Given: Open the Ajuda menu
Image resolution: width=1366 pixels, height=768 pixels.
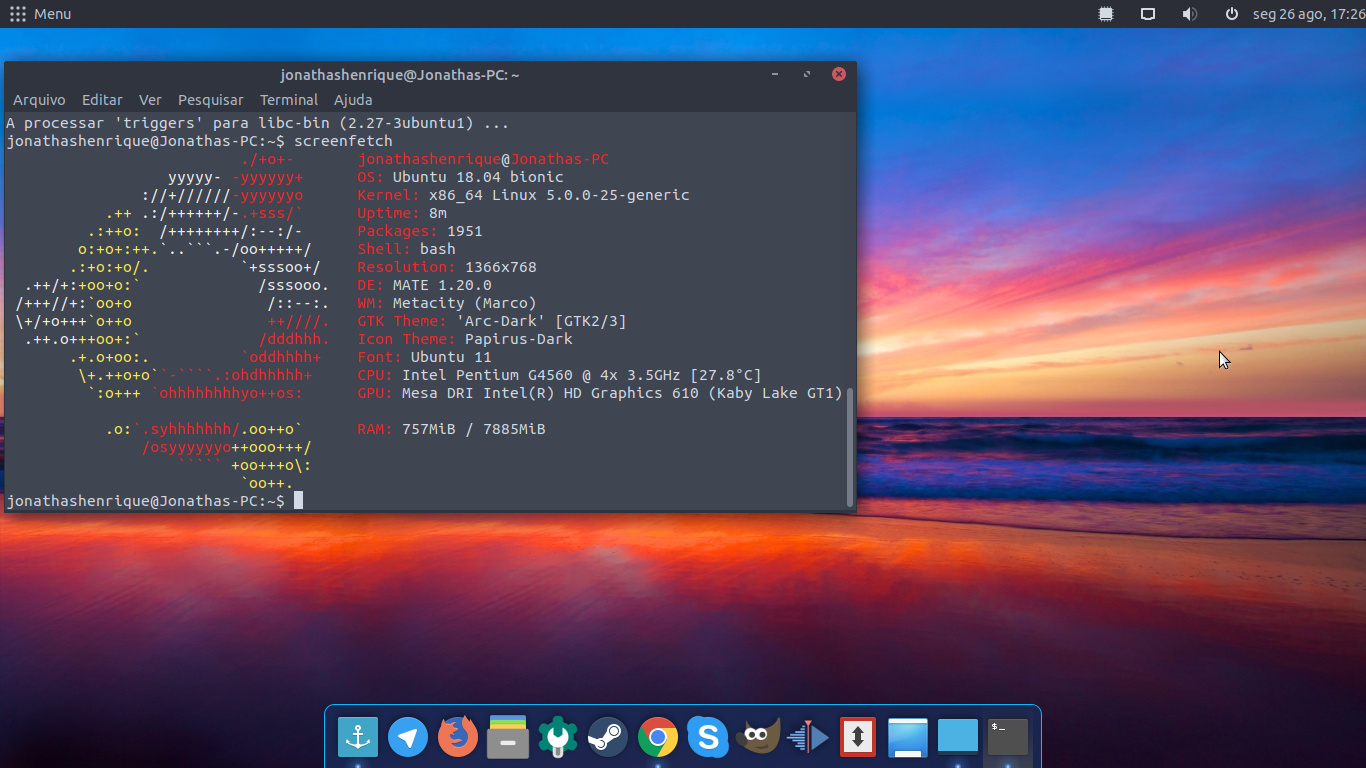Looking at the screenshot, I should point(353,100).
